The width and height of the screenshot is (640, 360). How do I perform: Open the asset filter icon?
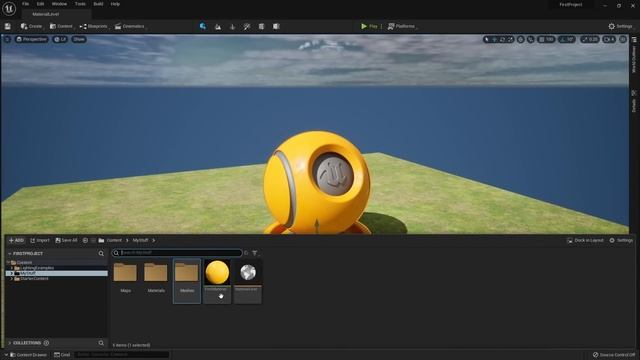255,253
